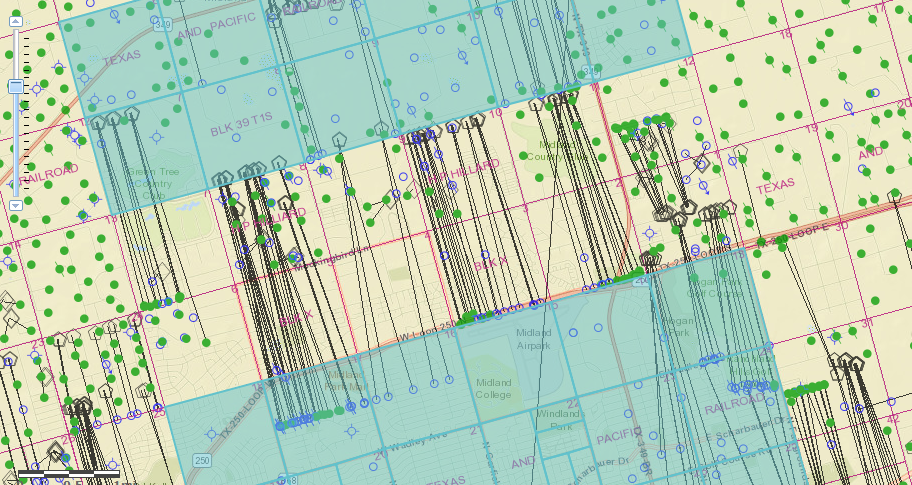Click the Midland Park Mall label
912x485 pixels.
point(344,380)
